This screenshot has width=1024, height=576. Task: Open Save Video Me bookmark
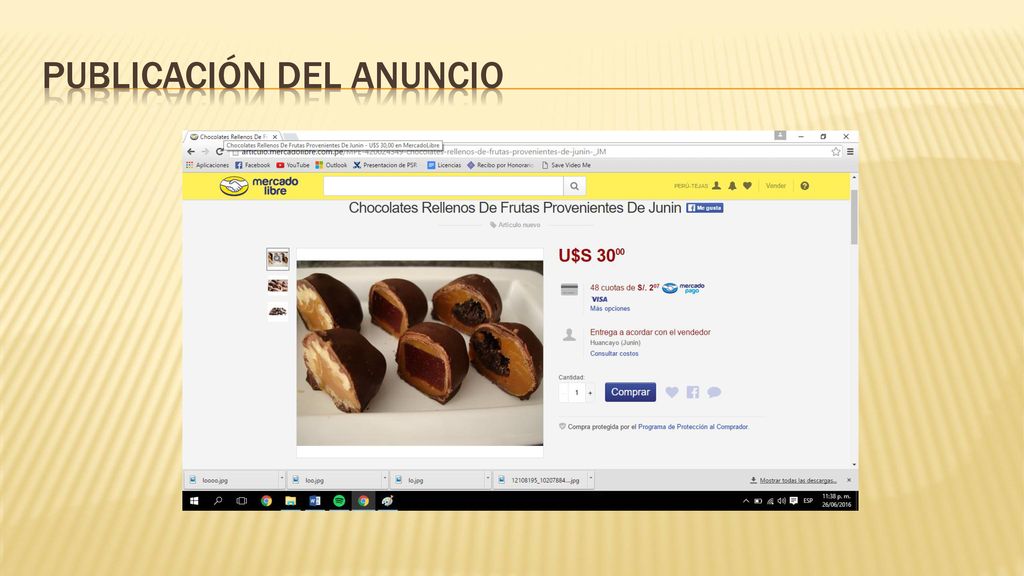[x=566, y=165]
